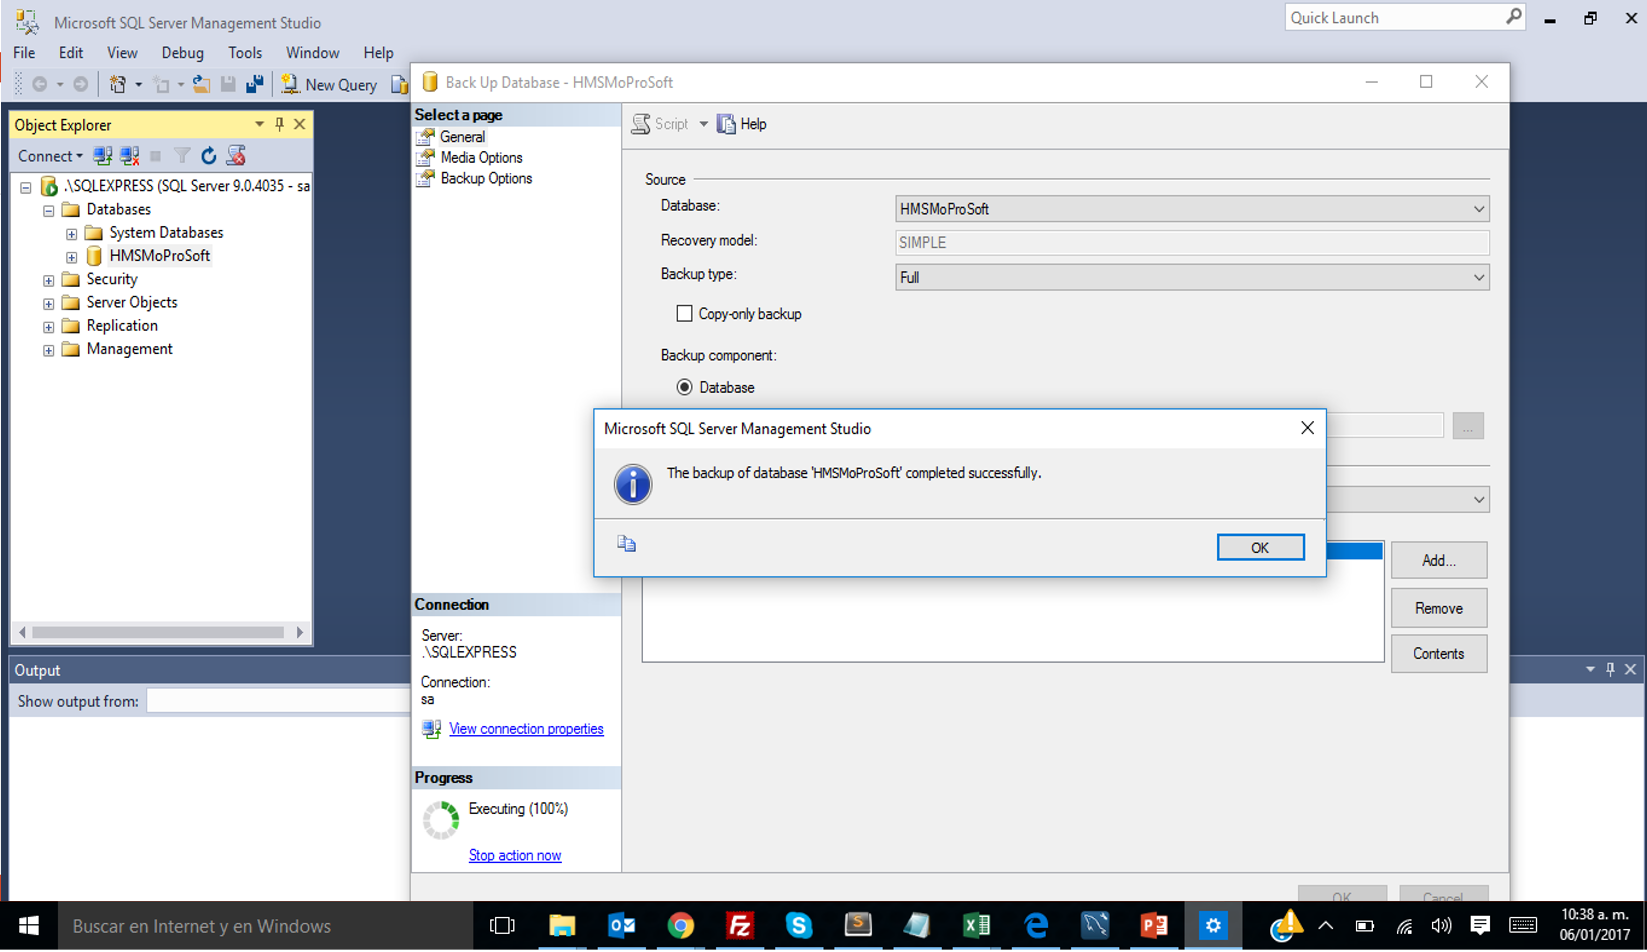Click Stop action now link
This screenshot has width=1647, height=952.
(x=515, y=855)
